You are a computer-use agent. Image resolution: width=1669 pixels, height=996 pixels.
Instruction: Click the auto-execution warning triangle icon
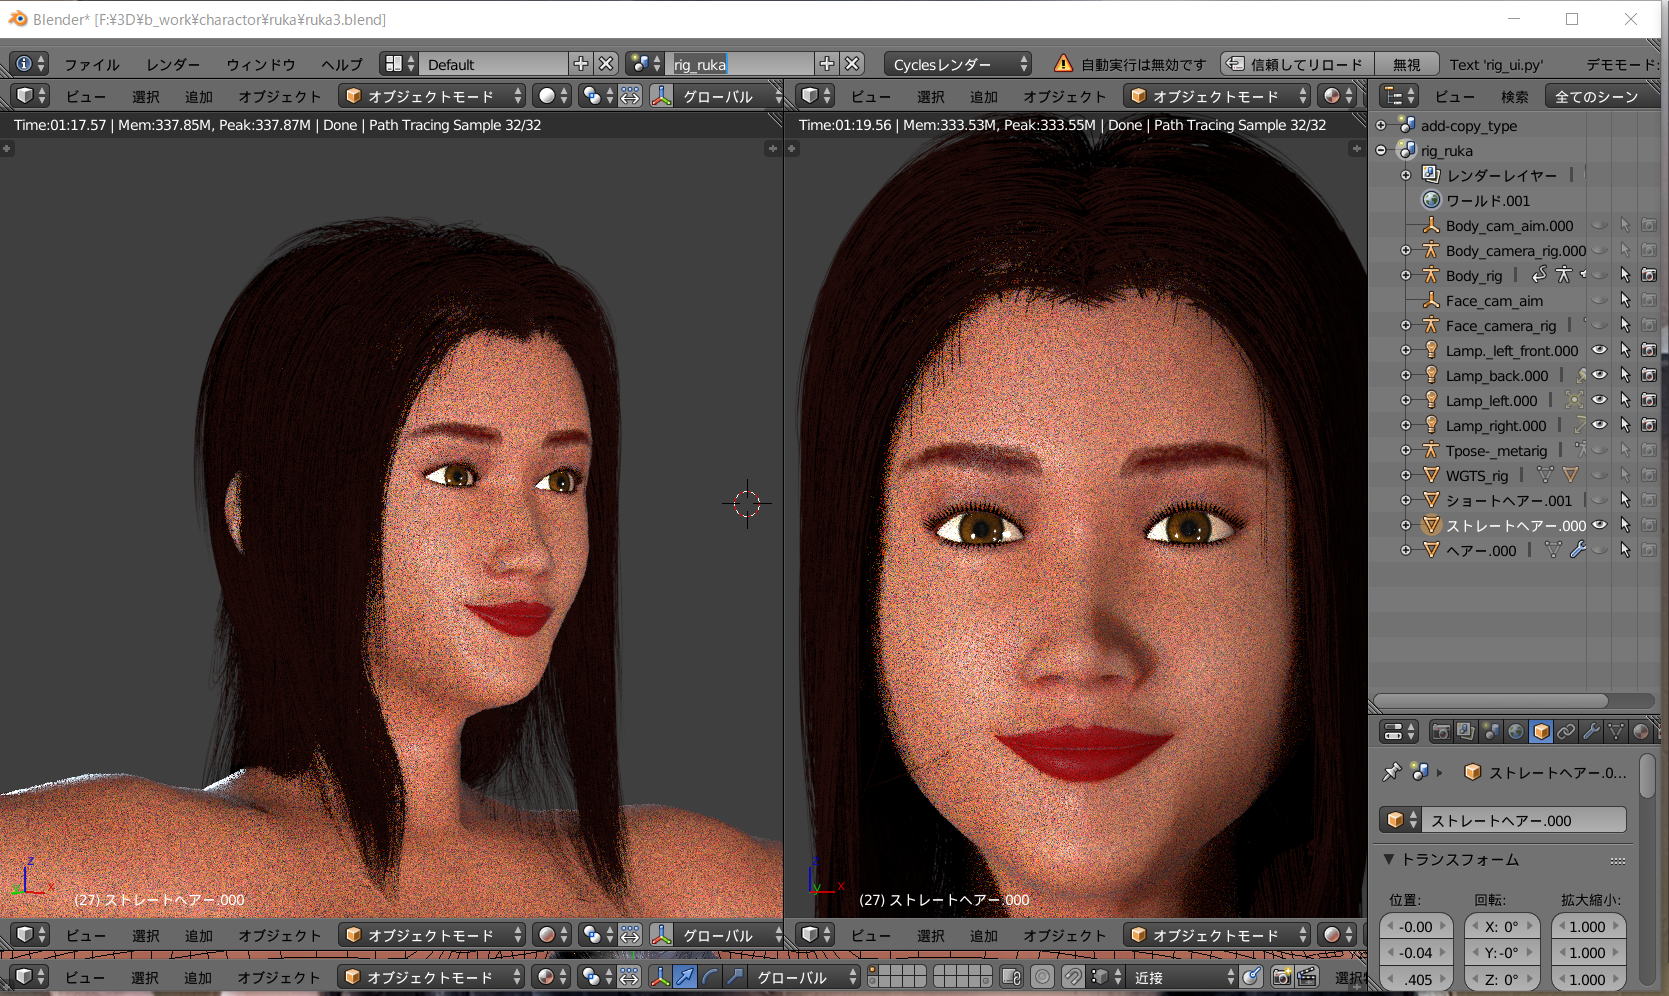1063,64
